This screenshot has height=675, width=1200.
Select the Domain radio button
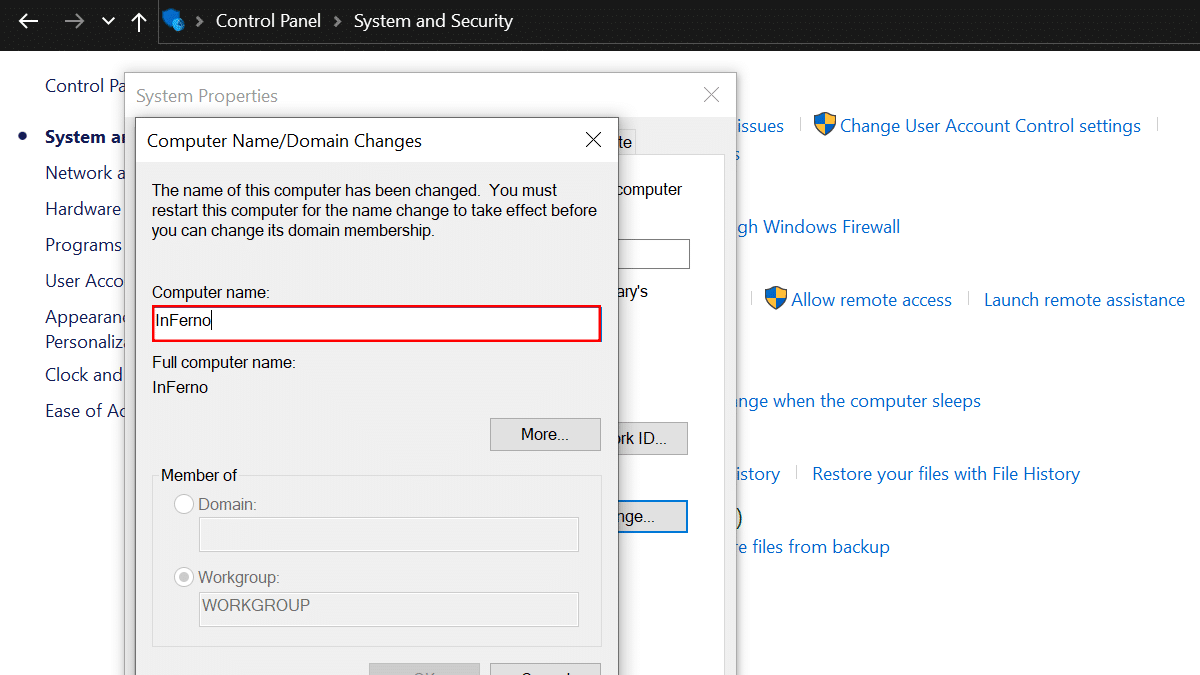click(184, 505)
